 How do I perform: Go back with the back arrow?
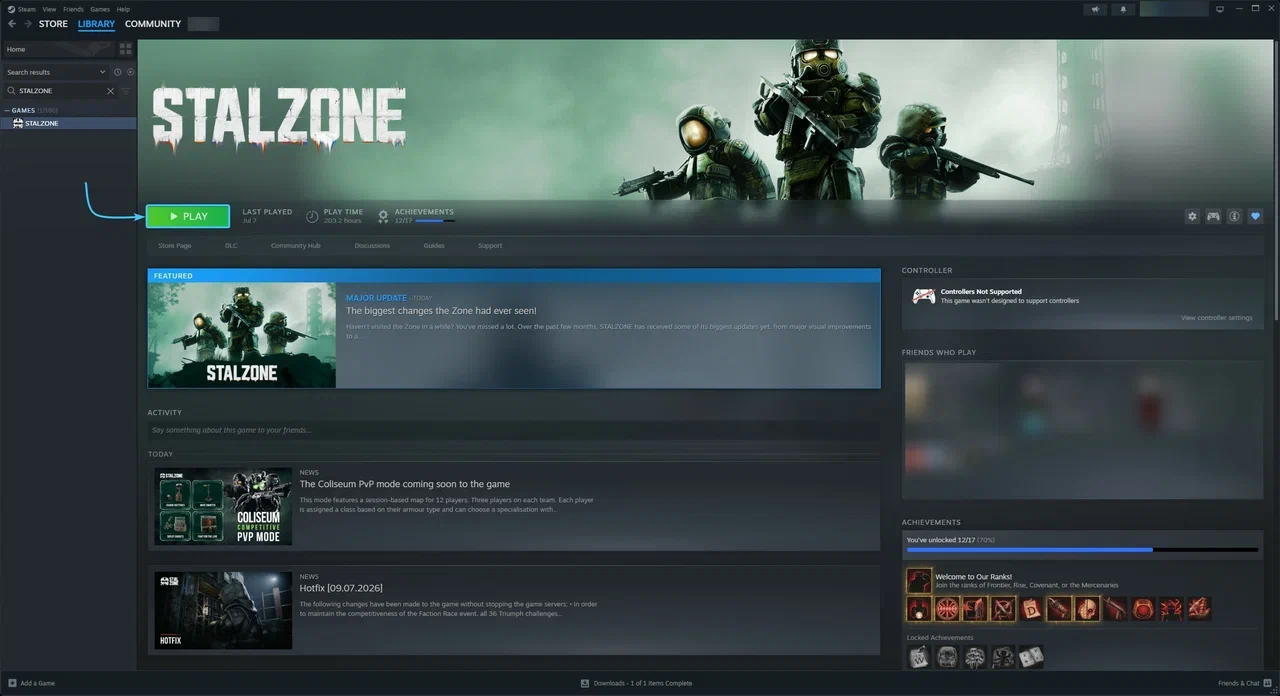12,24
